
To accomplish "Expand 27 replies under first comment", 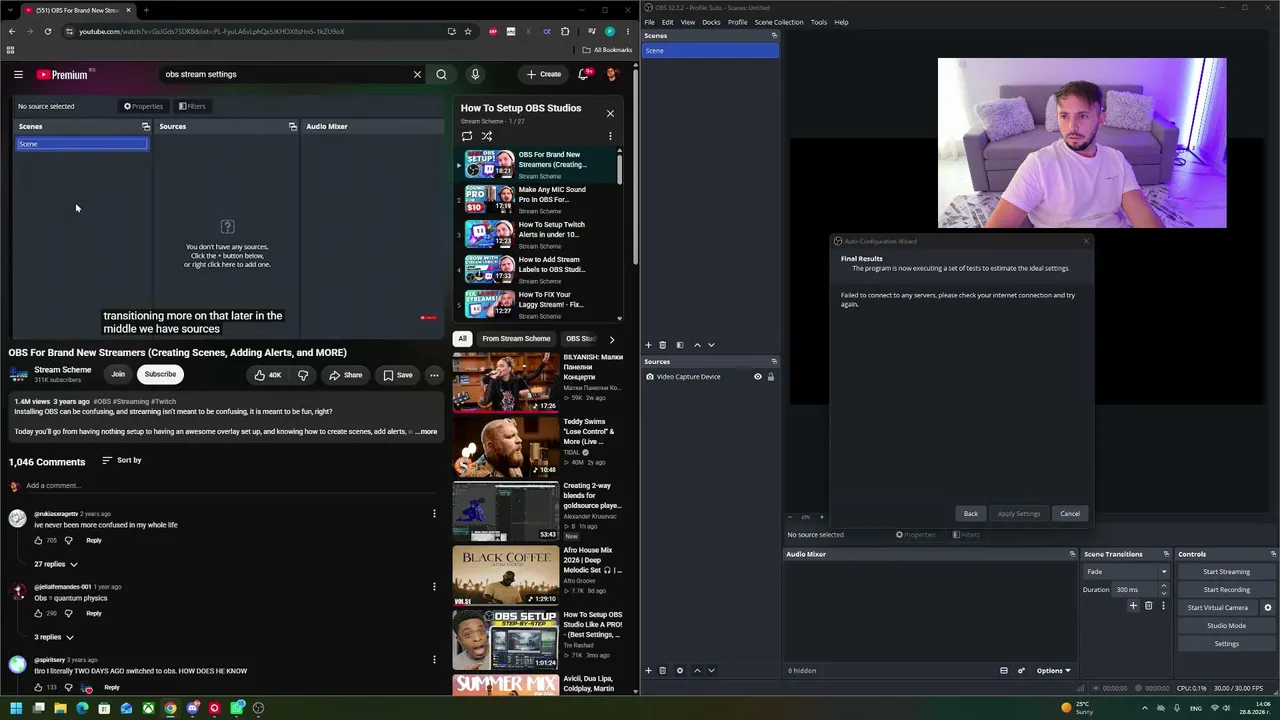I will click(56, 564).
